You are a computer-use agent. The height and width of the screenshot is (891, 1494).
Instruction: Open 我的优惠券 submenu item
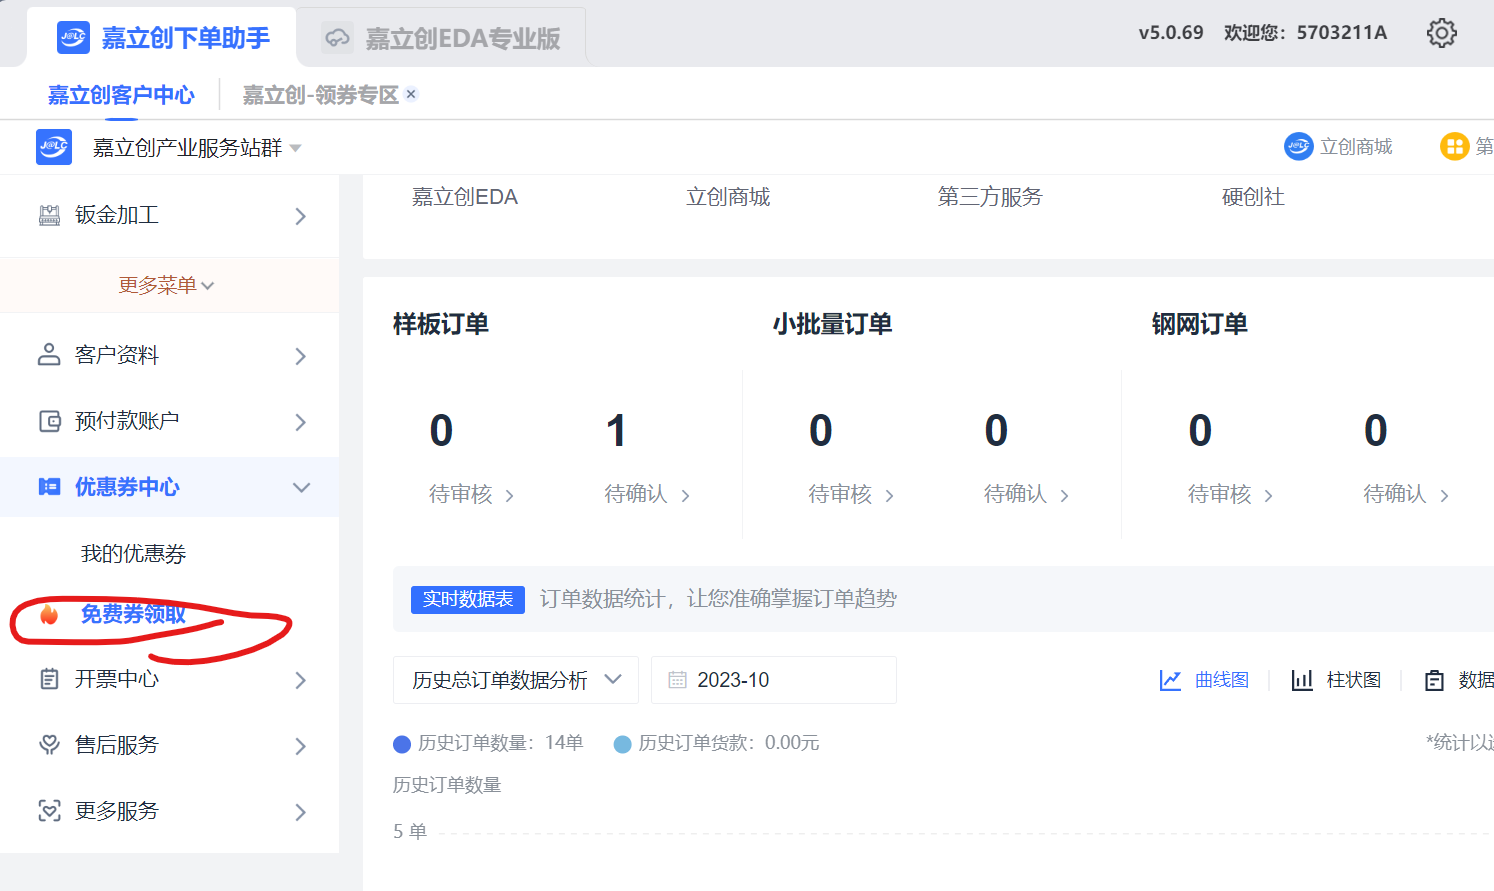[133, 554]
